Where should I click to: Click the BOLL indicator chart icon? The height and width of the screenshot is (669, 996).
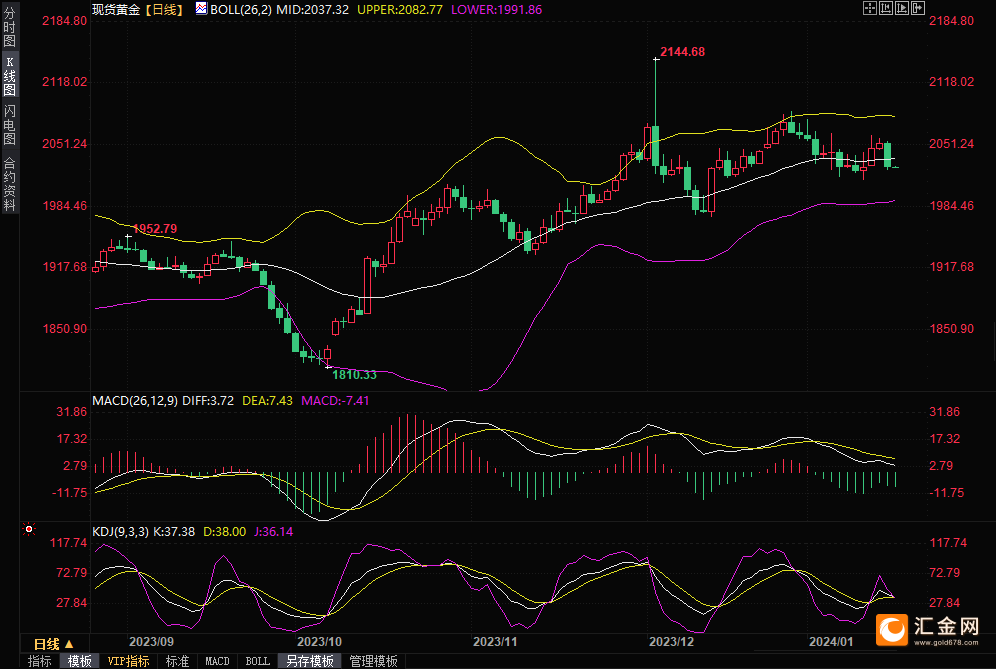pos(201,8)
